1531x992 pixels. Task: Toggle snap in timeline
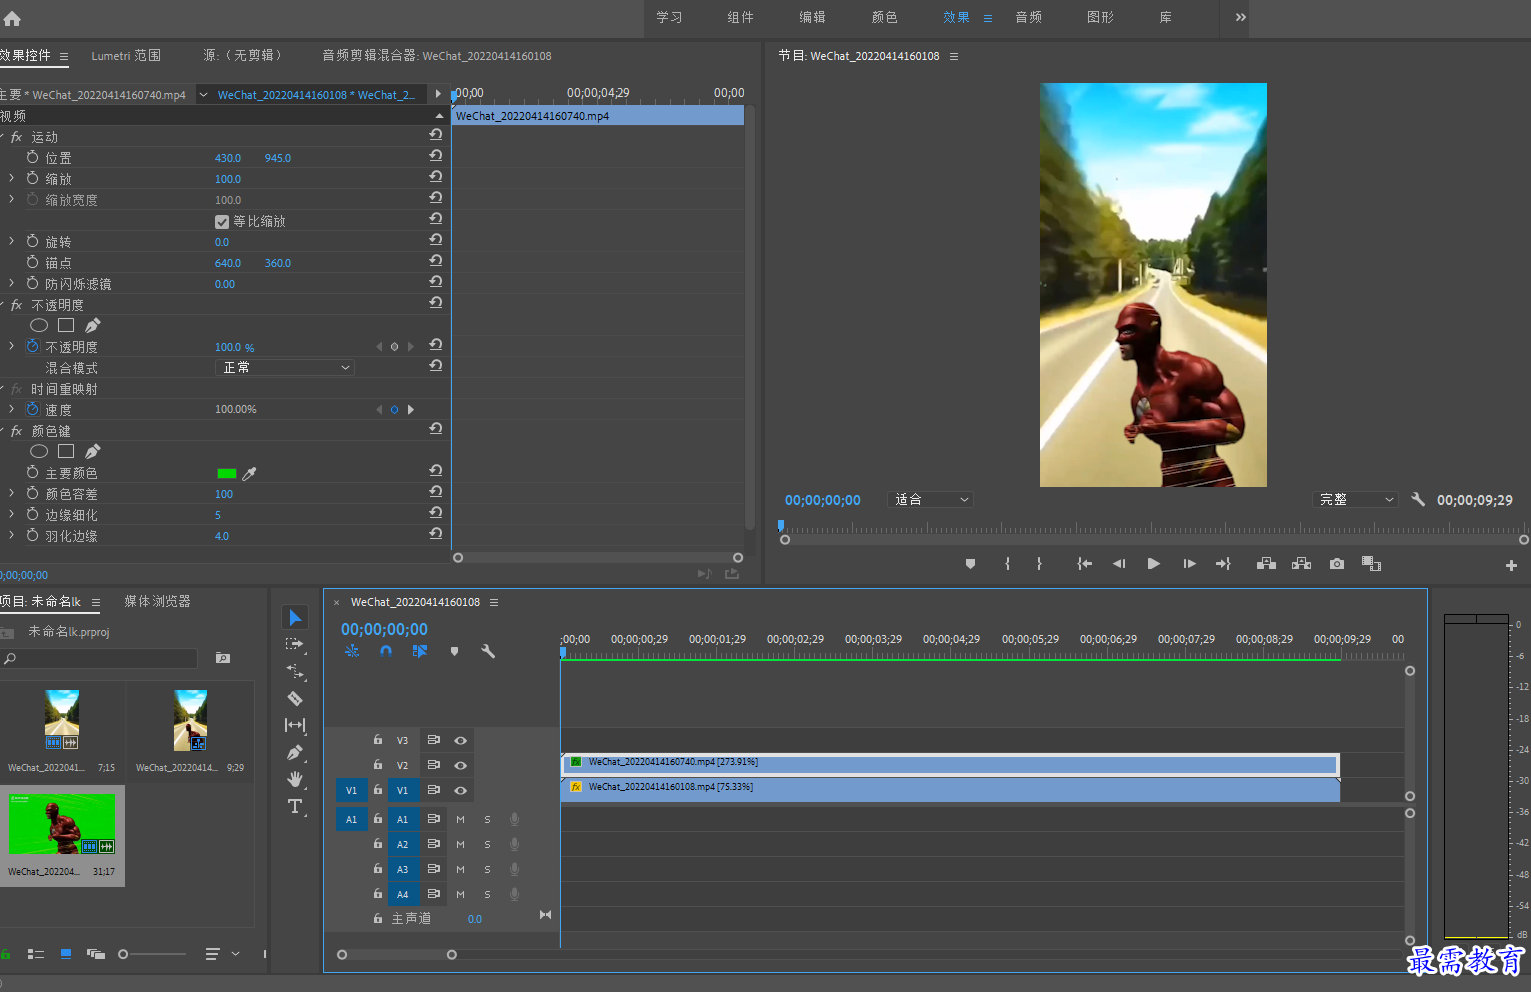(386, 651)
